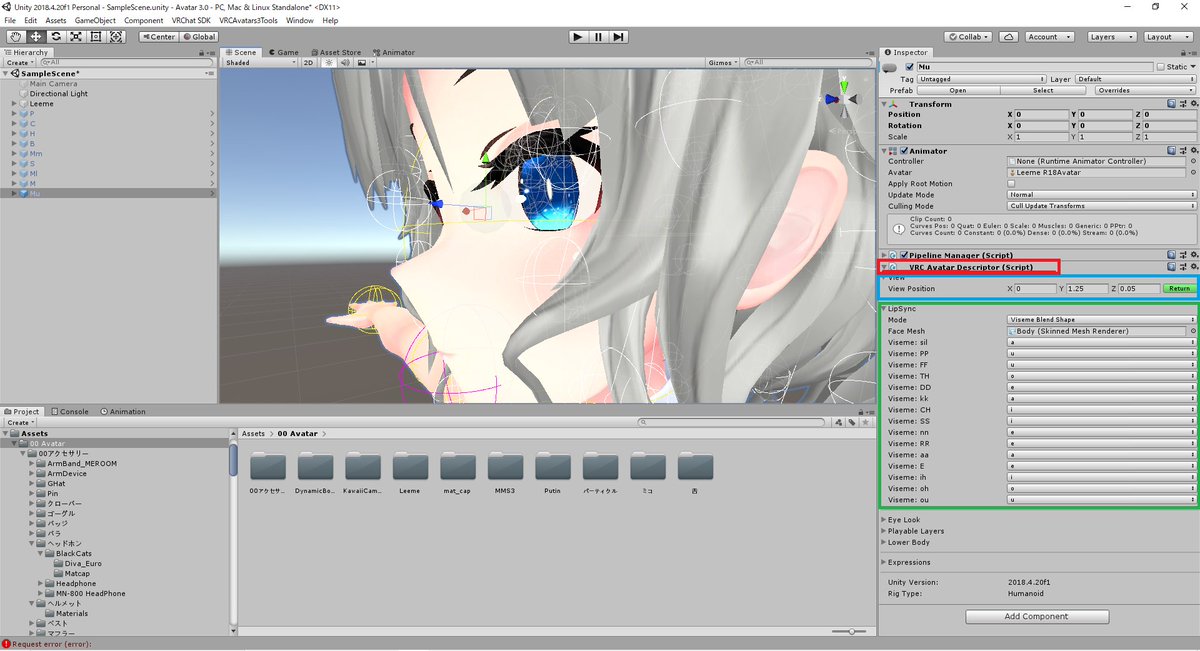Screen dimensions: 1200x651
Task: Toggle scene lighting sun icon
Action: click(328, 62)
